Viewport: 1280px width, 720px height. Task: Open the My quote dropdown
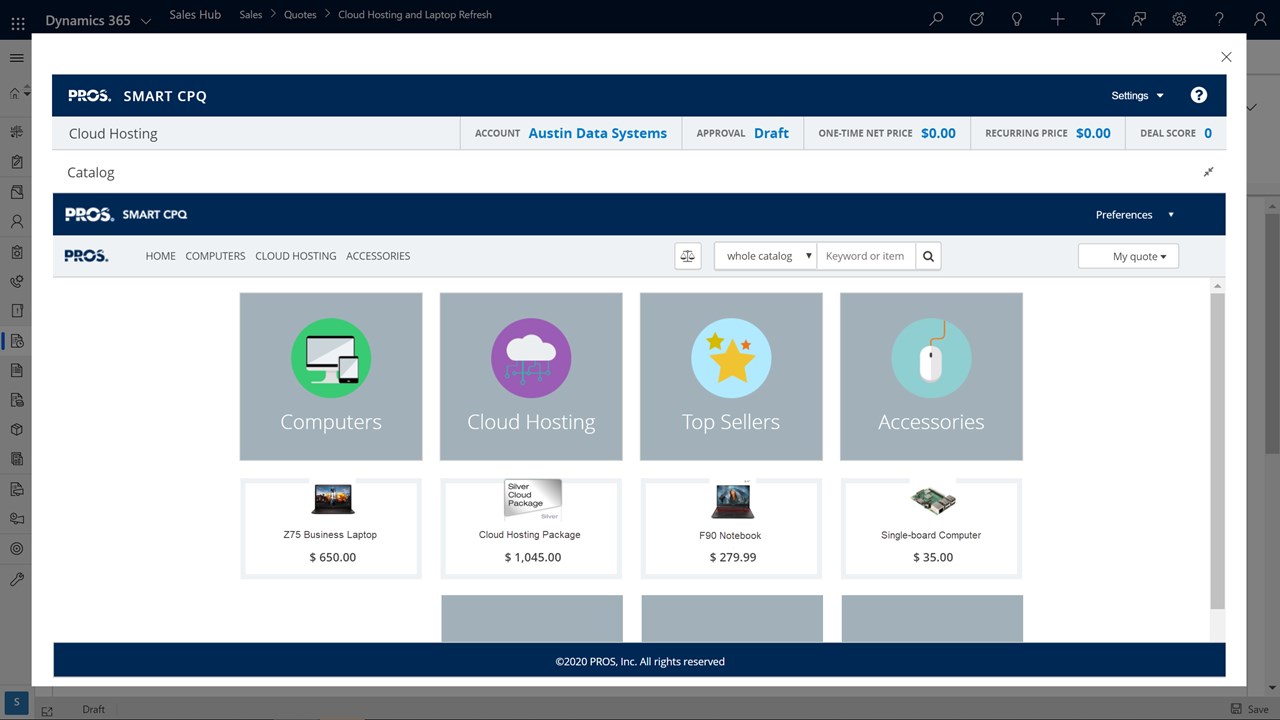click(x=1128, y=256)
